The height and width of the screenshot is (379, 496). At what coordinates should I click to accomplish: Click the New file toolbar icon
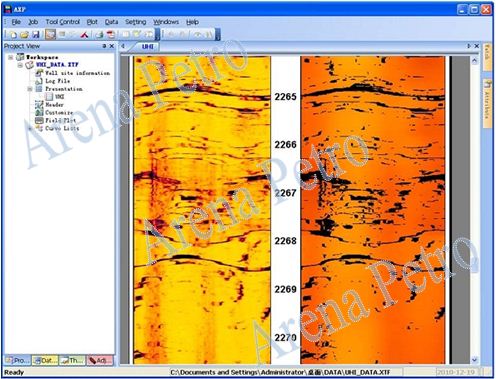click(x=13, y=34)
